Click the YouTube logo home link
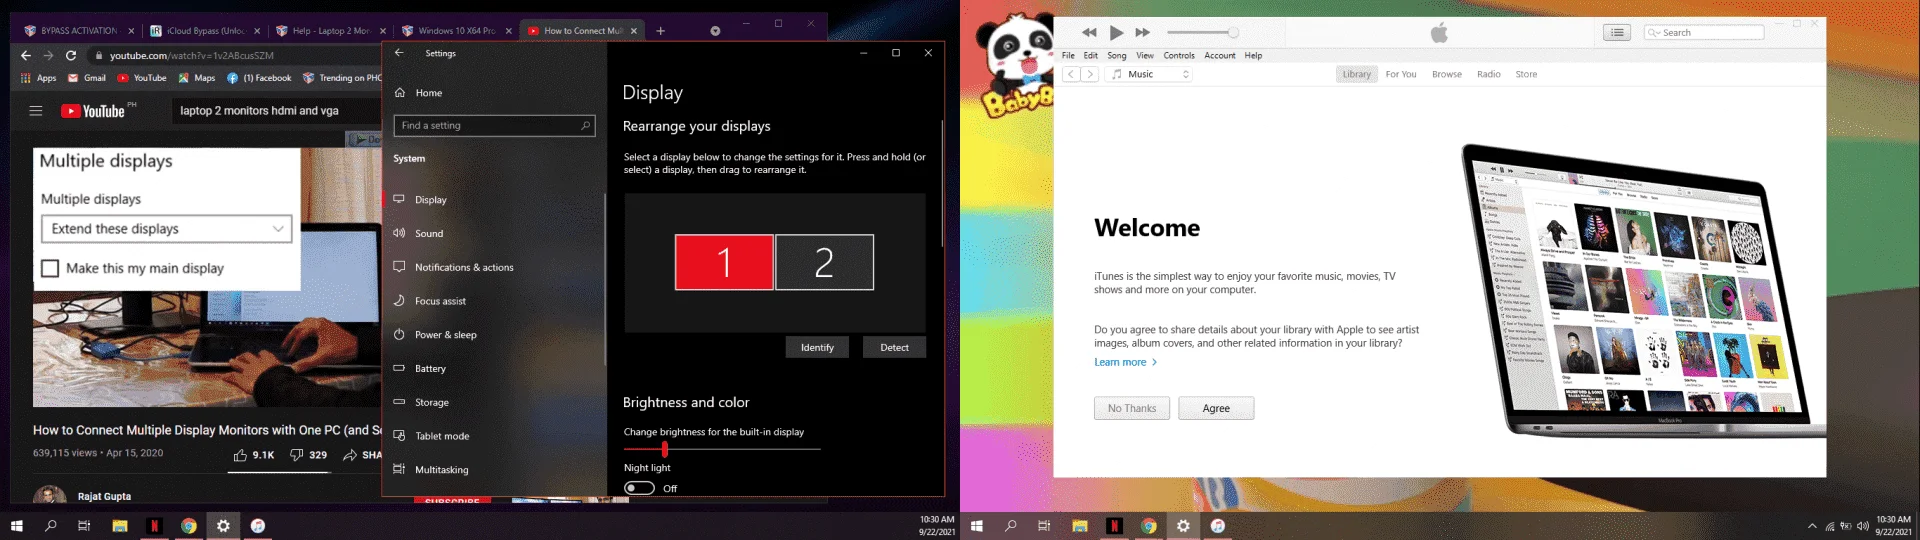1920x540 pixels. pos(93,111)
